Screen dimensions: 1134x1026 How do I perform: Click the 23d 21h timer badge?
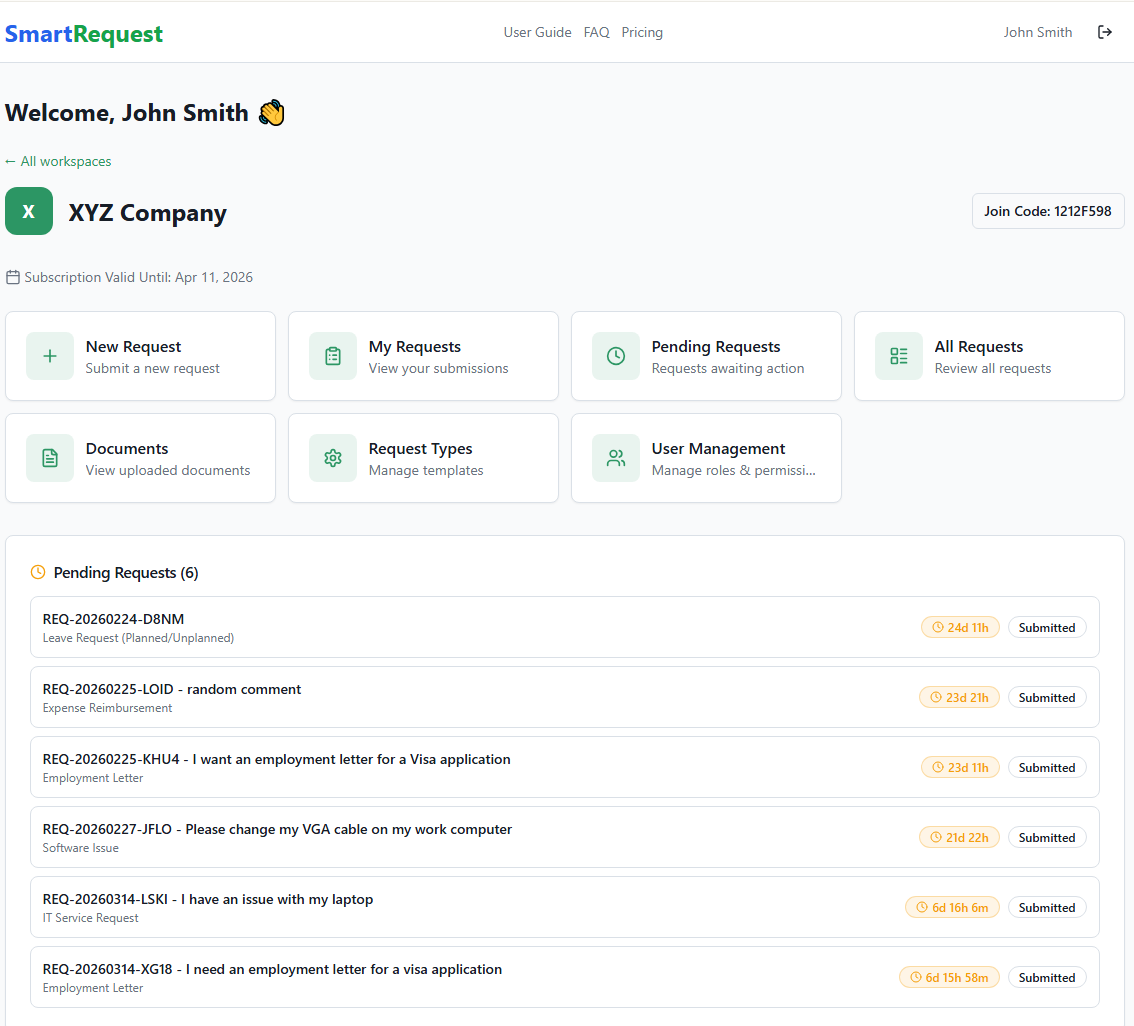pos(959,698)
